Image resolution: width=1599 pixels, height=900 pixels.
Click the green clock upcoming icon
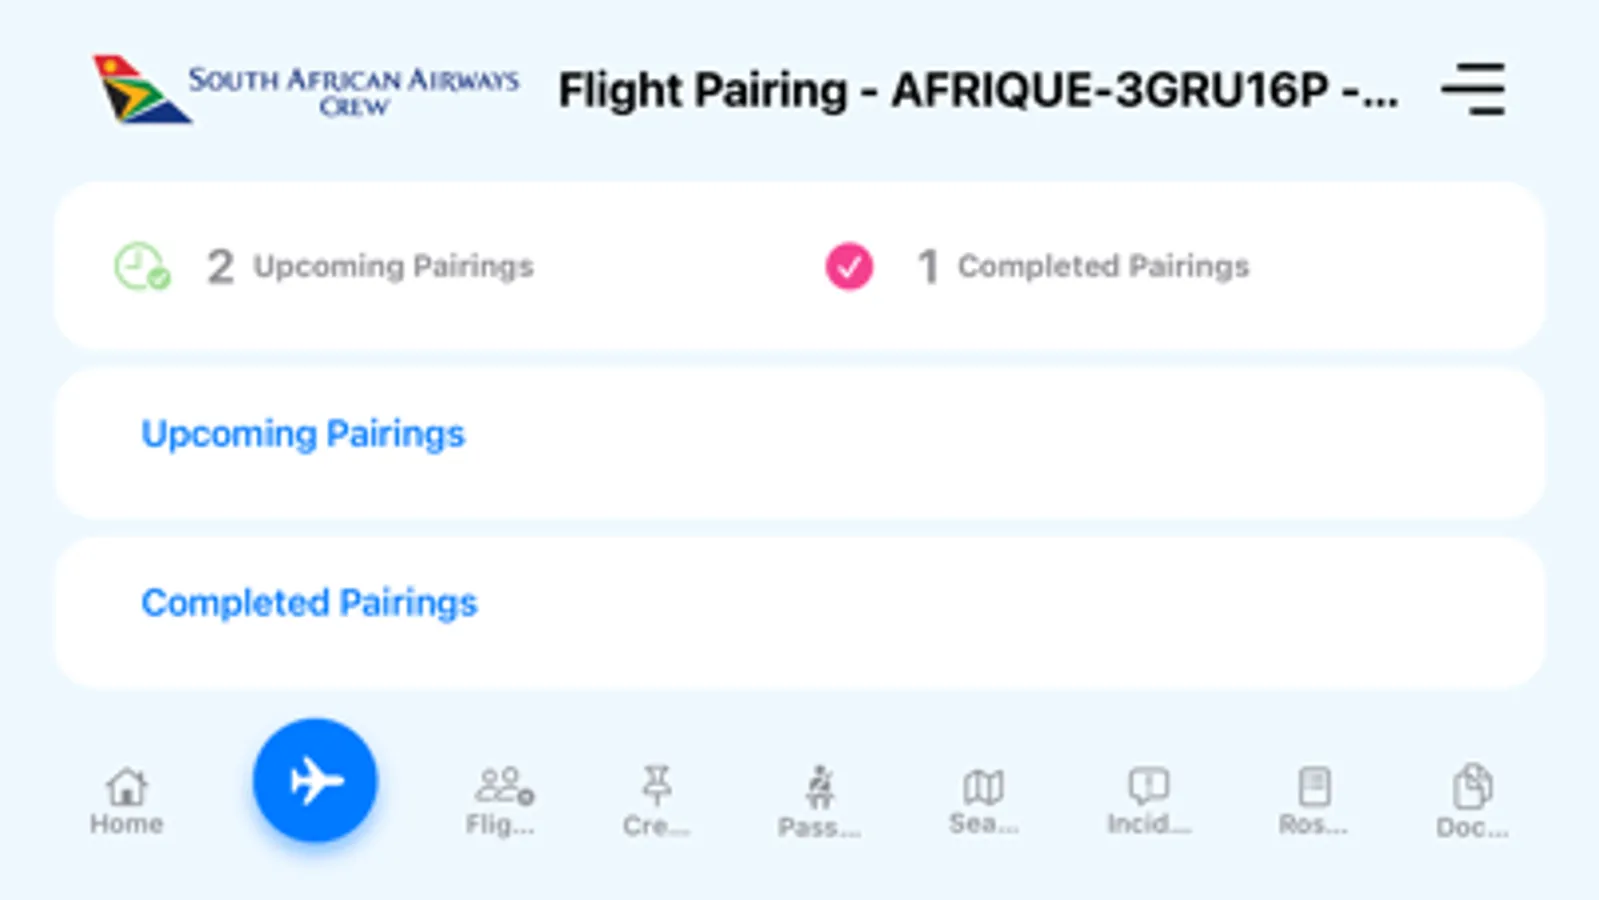(141, 267)
